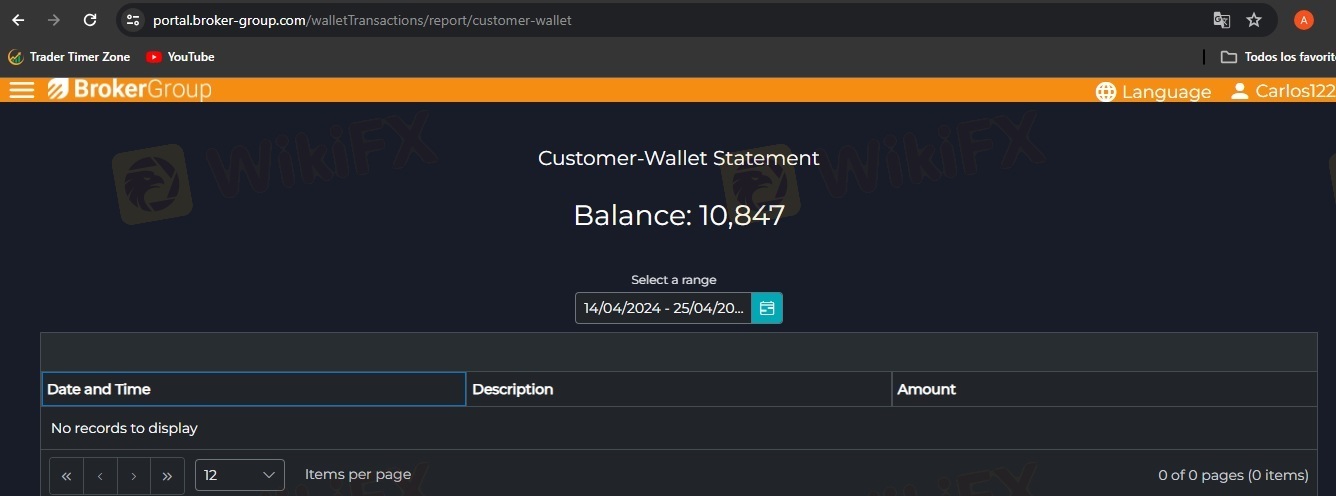Open the Language selector
The height and width of the screenshot is (496, 1336).
(1153, 92)
